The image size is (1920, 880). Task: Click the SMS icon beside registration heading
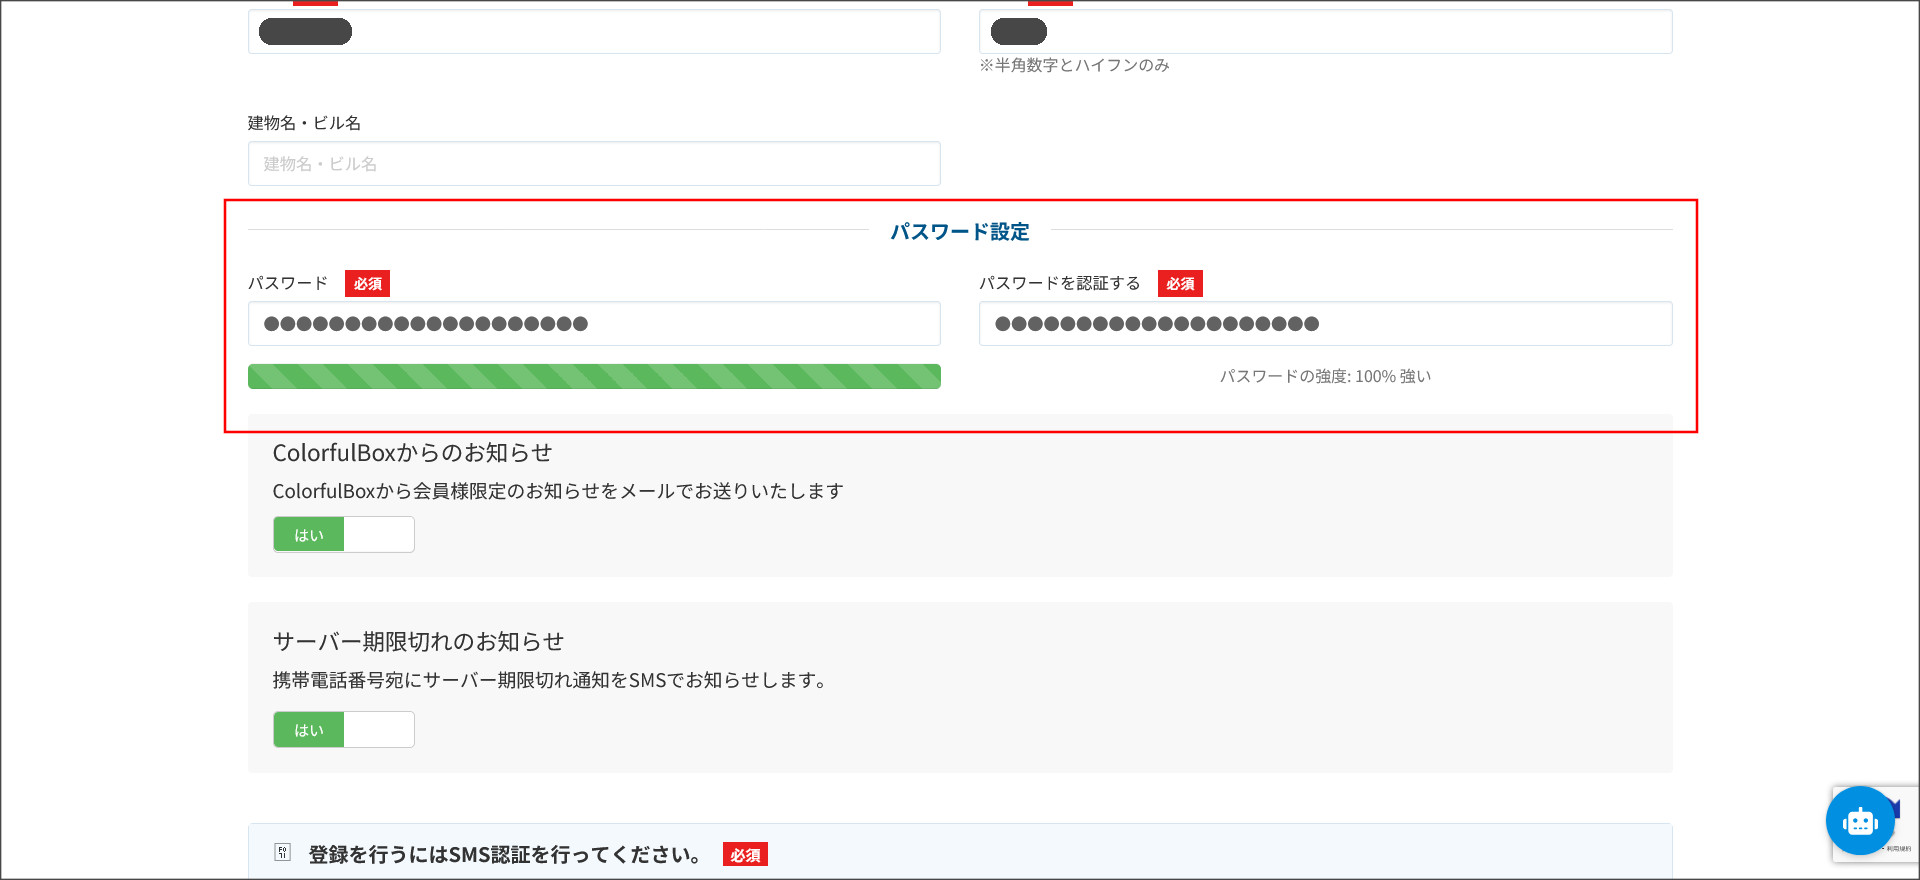coord(283,853)
